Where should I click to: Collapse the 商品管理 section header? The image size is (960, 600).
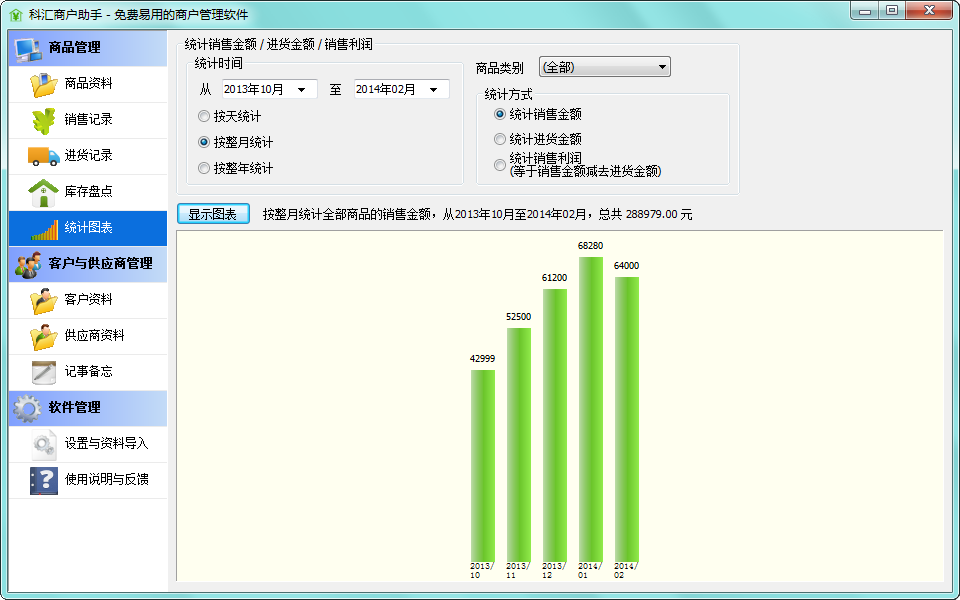click(x=88, y=48)
